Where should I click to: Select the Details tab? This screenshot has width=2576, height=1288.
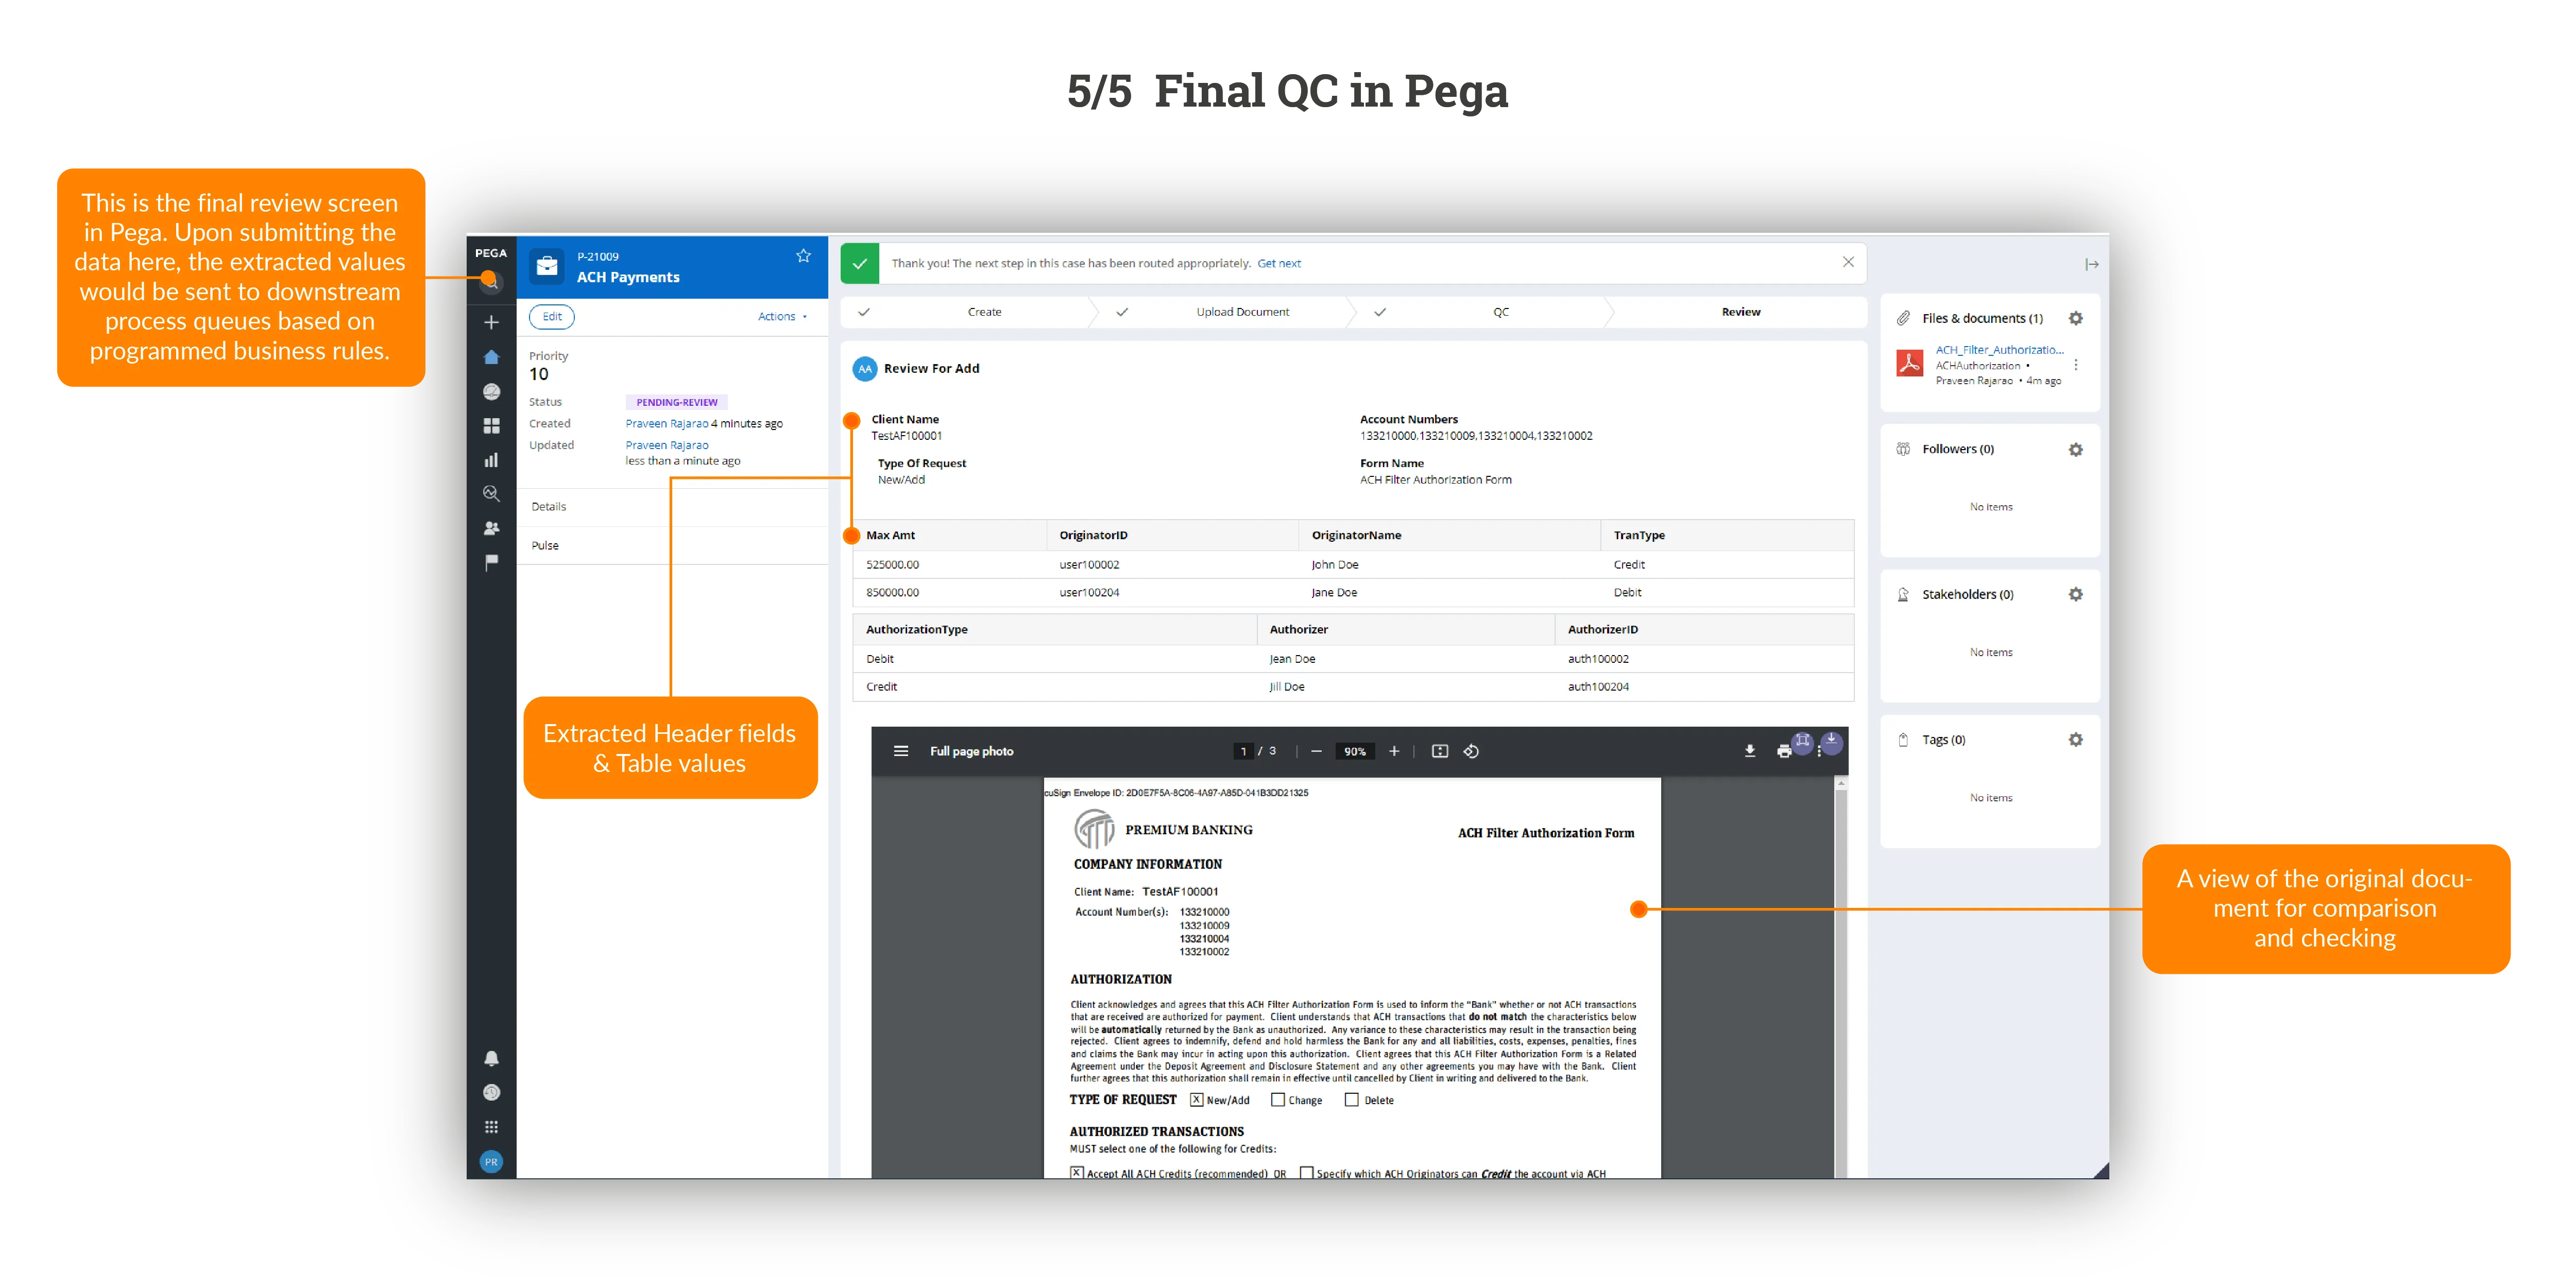pyautogui.click(x=549, y=507)
